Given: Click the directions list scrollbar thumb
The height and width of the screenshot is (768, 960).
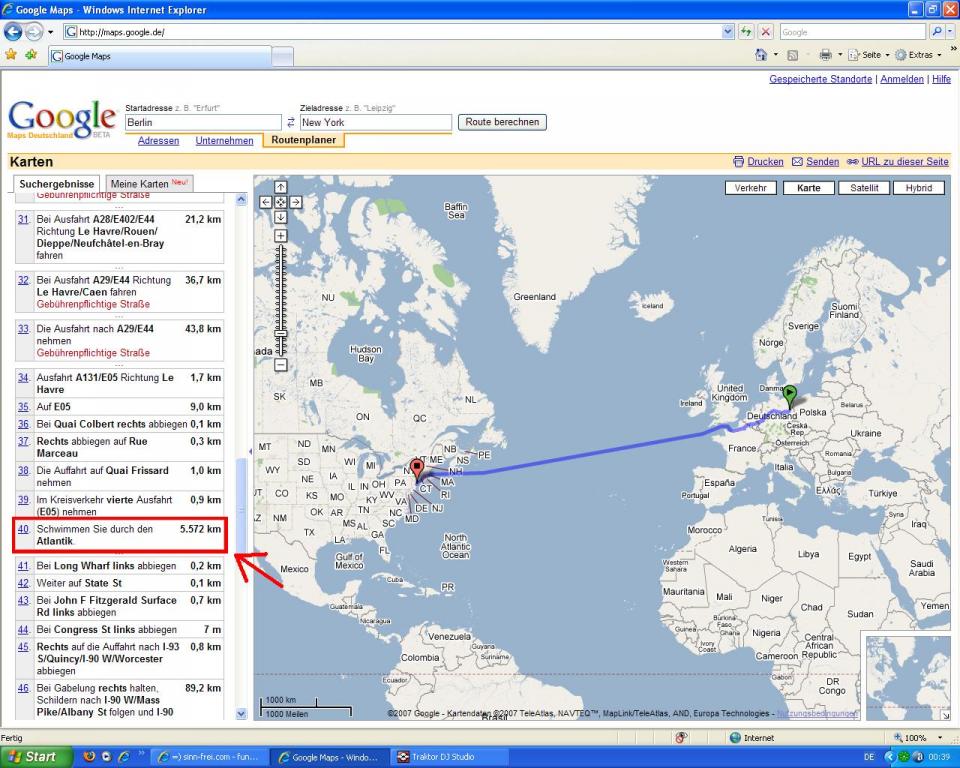Looking at the screenshot, I should point(241,506).
